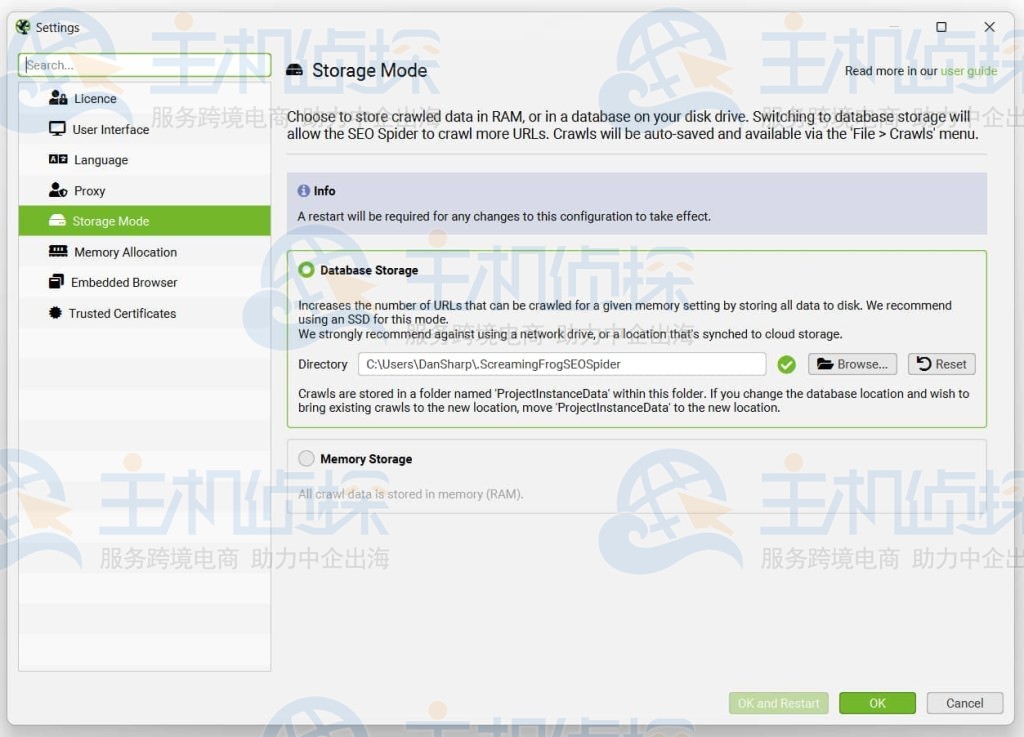The width and height of the screenshot is (1024, 737).
Task: Click the Directory path input field
Action: coord(562,364)
